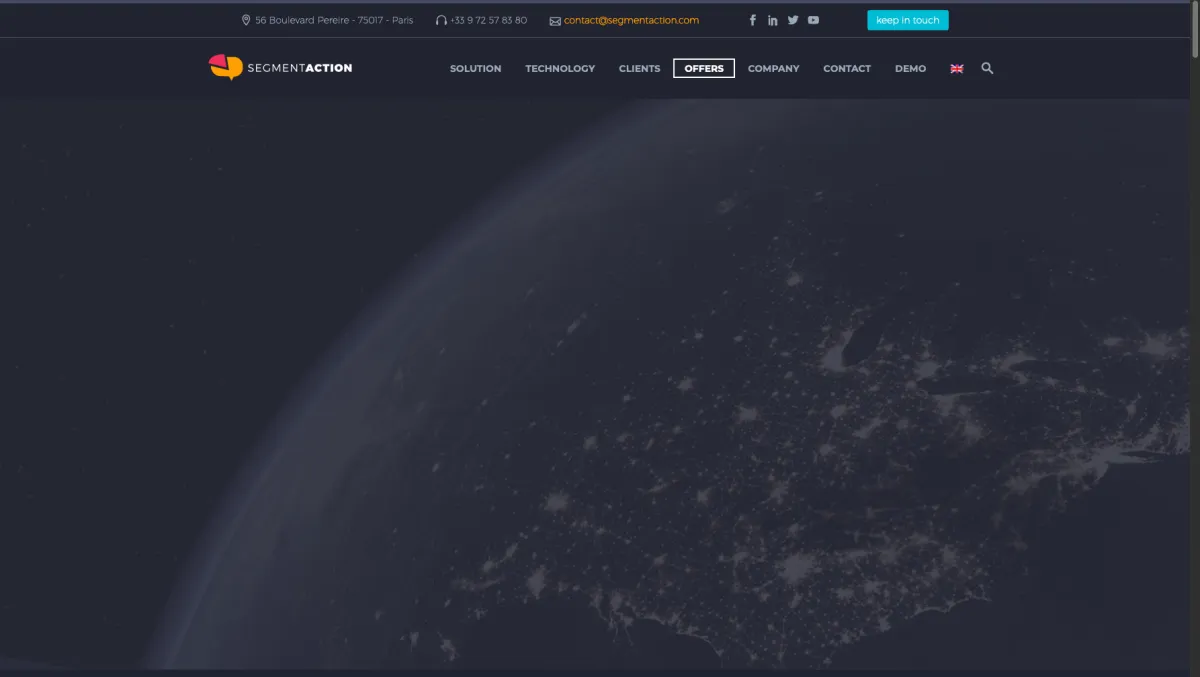Open the LinkedIn social icon
Viewport: 1200px width, 677px height.
click(773, 20)
